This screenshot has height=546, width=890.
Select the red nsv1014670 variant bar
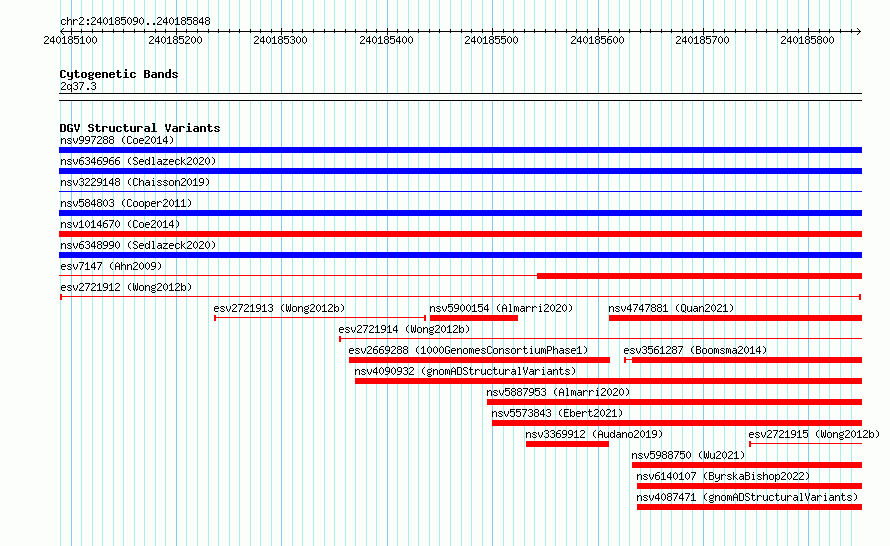pos(460,234)
